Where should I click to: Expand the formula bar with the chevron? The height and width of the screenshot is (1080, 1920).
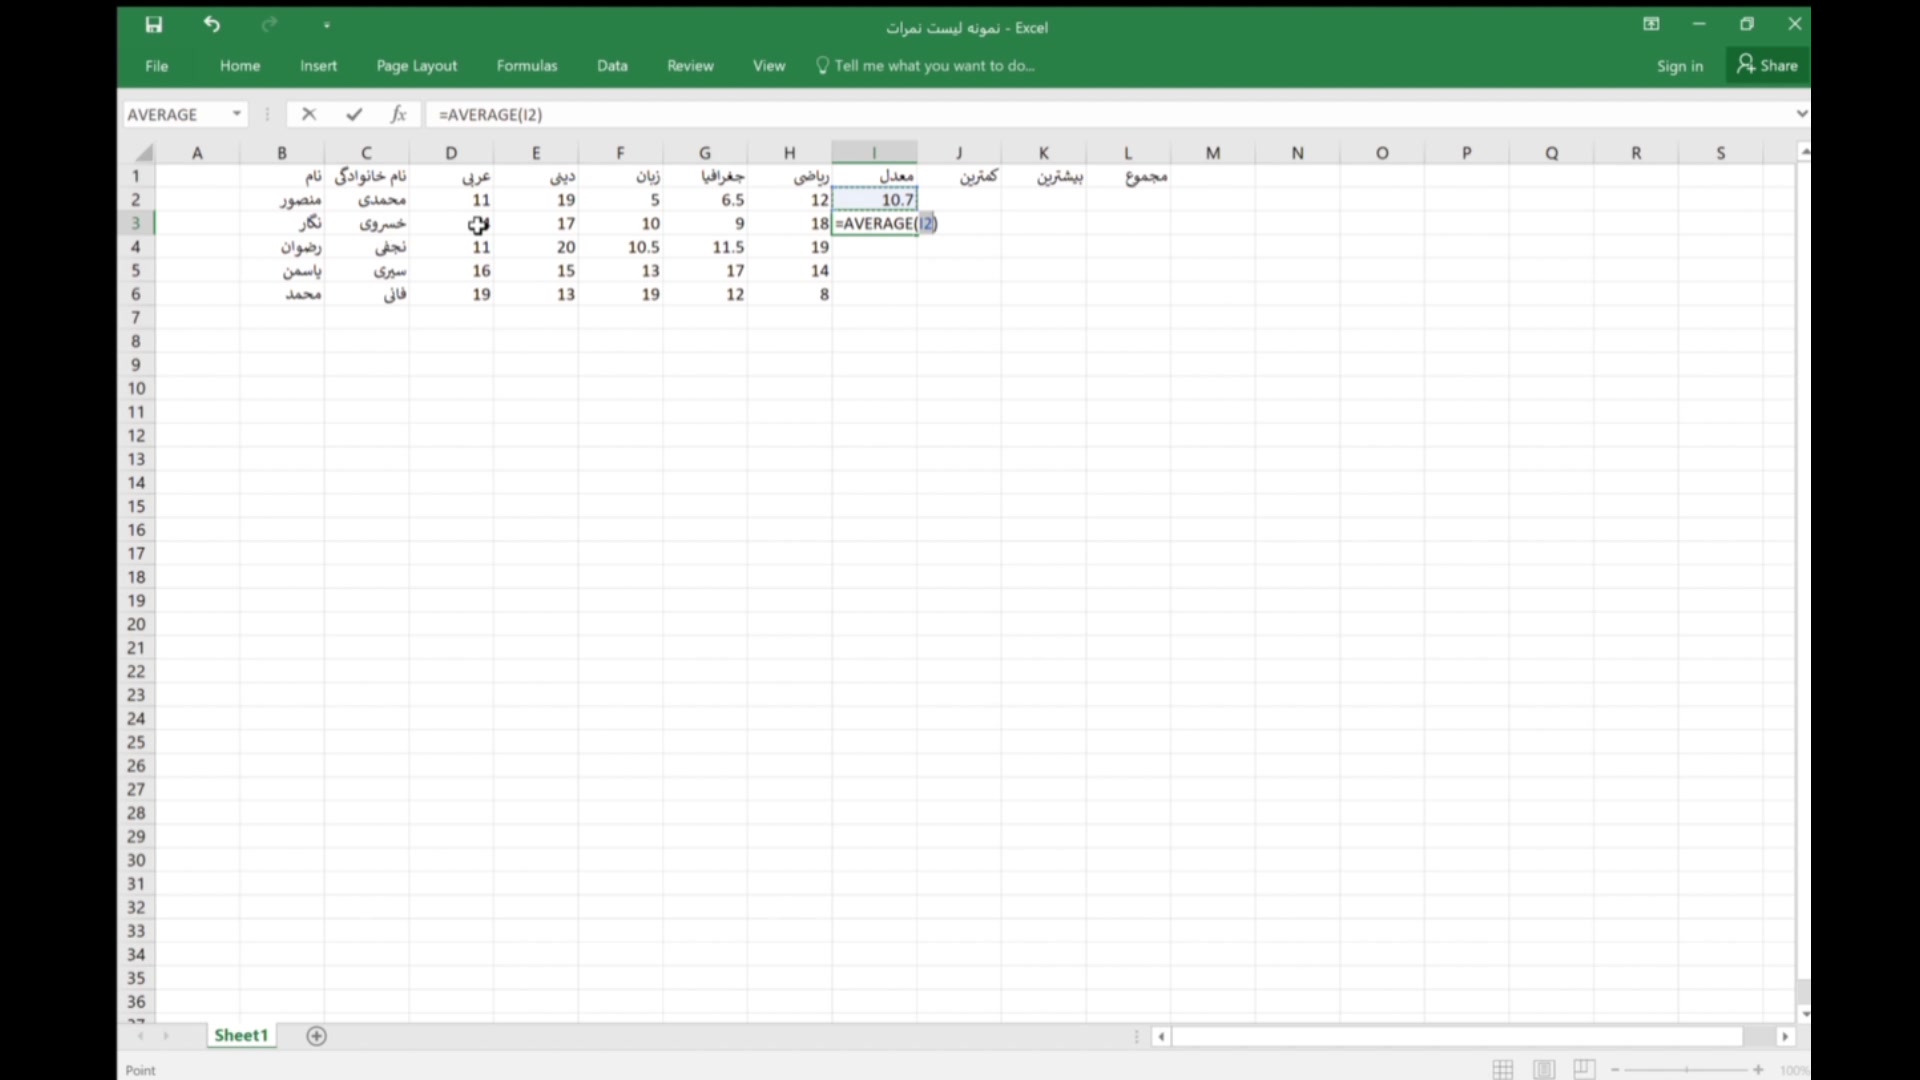point(1801,114)
